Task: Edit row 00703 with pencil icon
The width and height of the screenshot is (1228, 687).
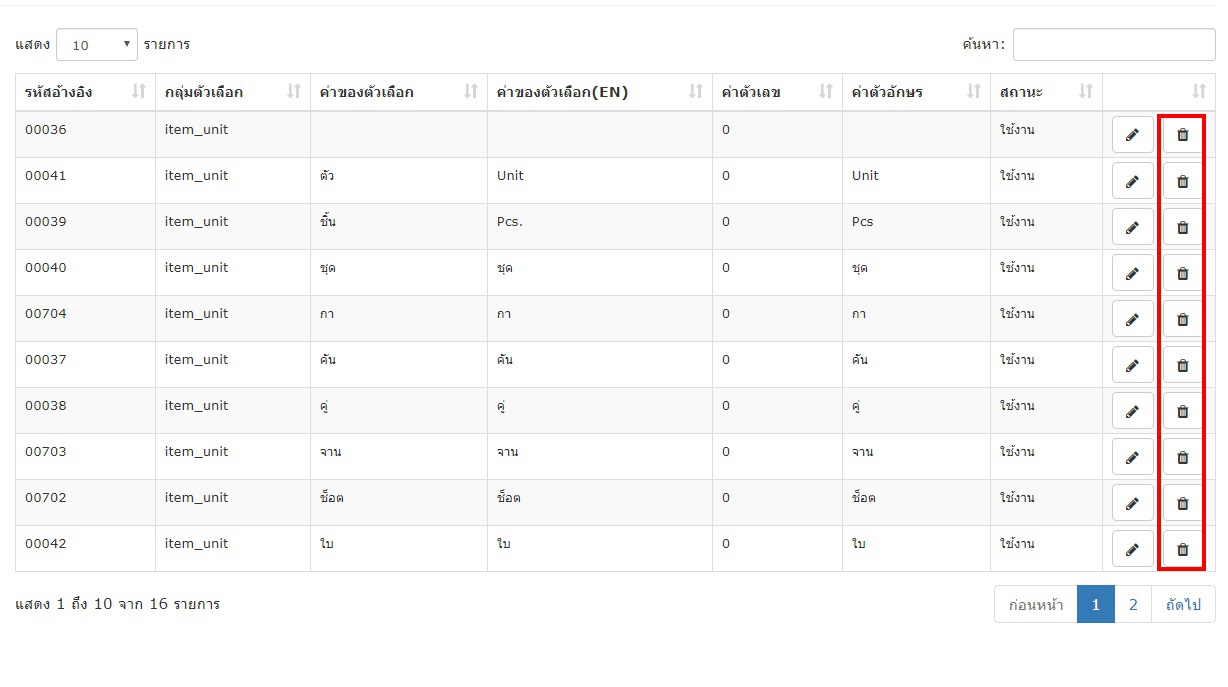Action: (1132, 457)
